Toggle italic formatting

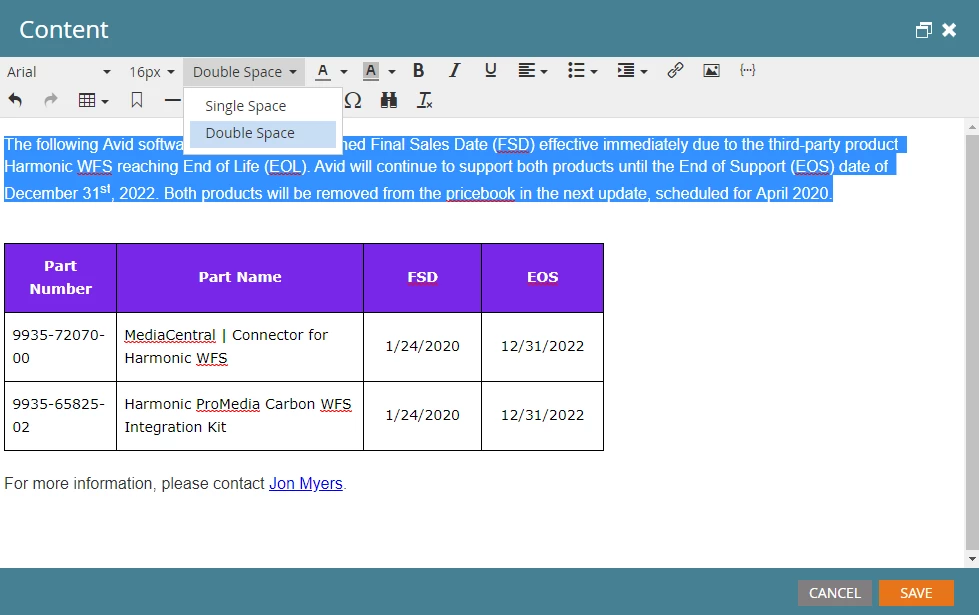pyautogui.click(x=455, y=71)
